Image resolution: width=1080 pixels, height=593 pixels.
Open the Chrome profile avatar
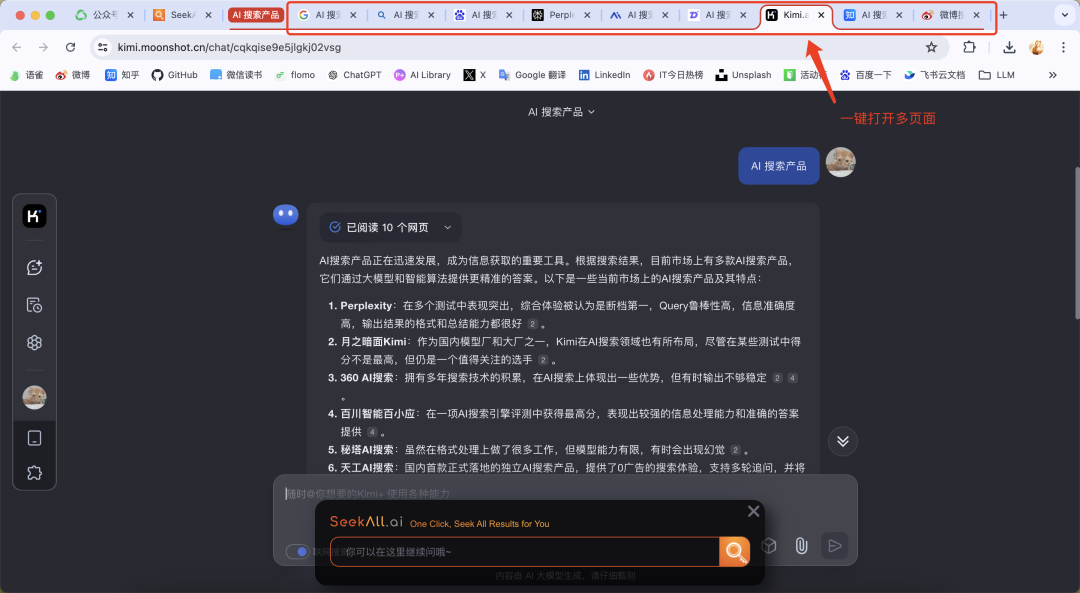click(1037, 47)
